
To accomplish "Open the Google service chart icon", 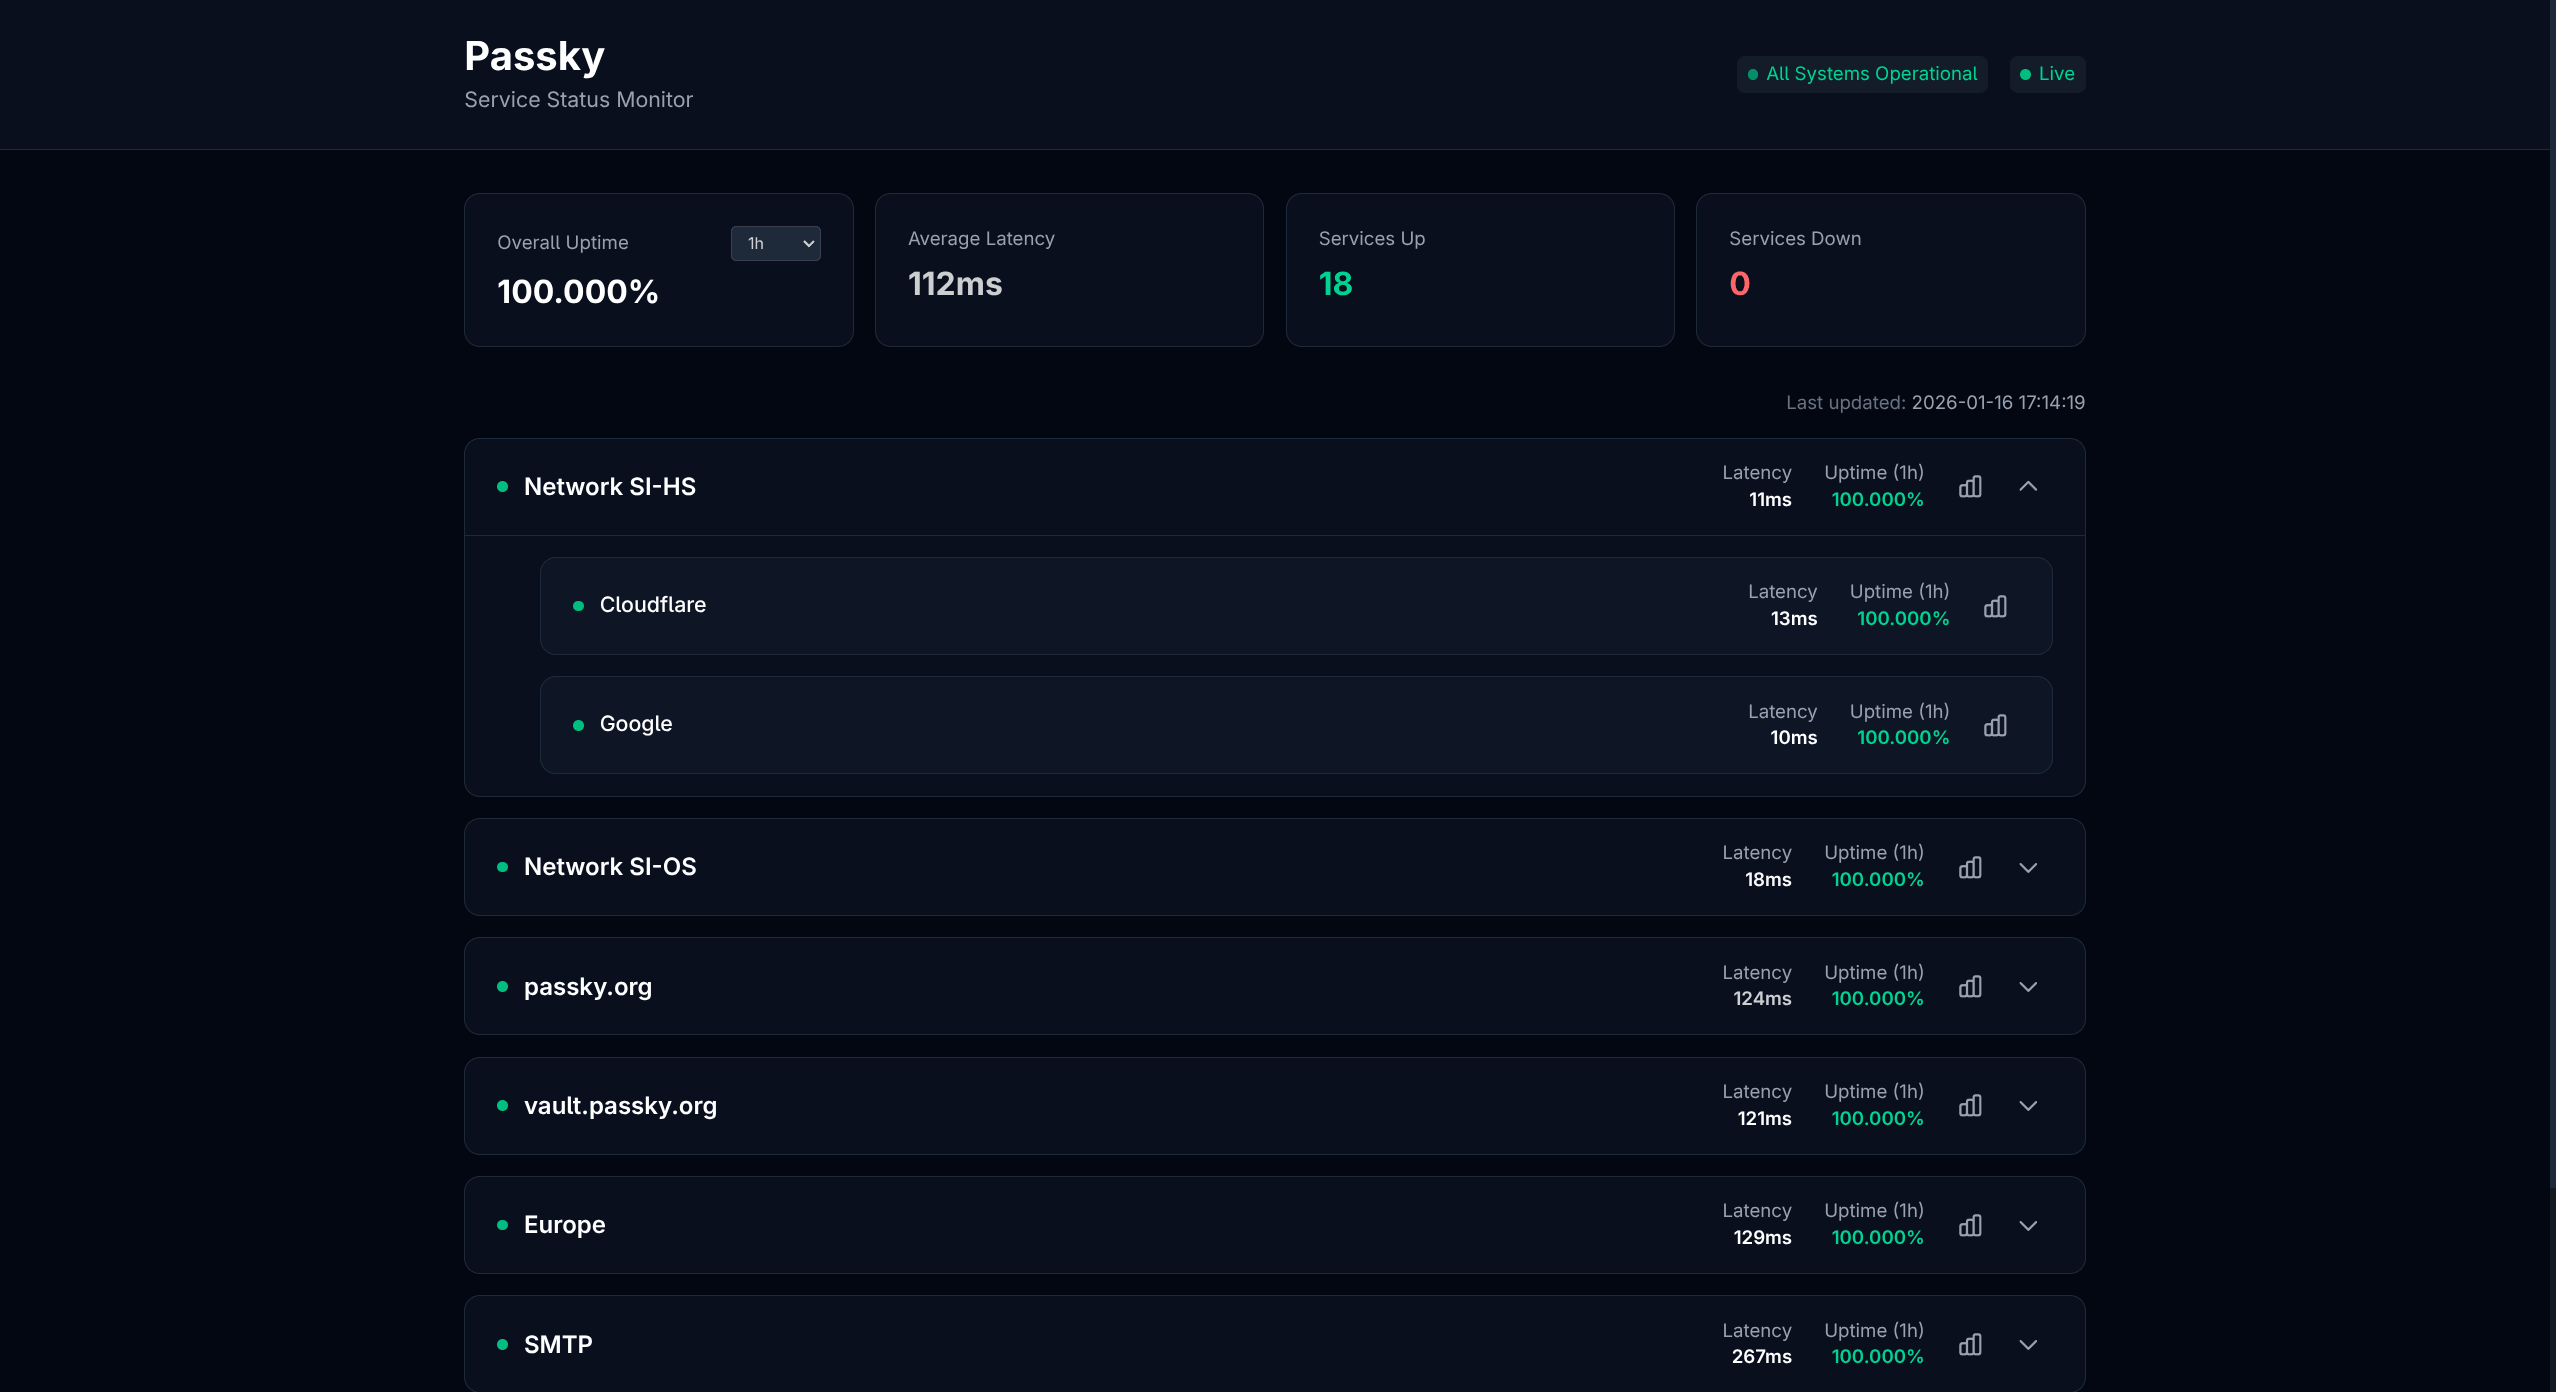I will (1995, 726).
